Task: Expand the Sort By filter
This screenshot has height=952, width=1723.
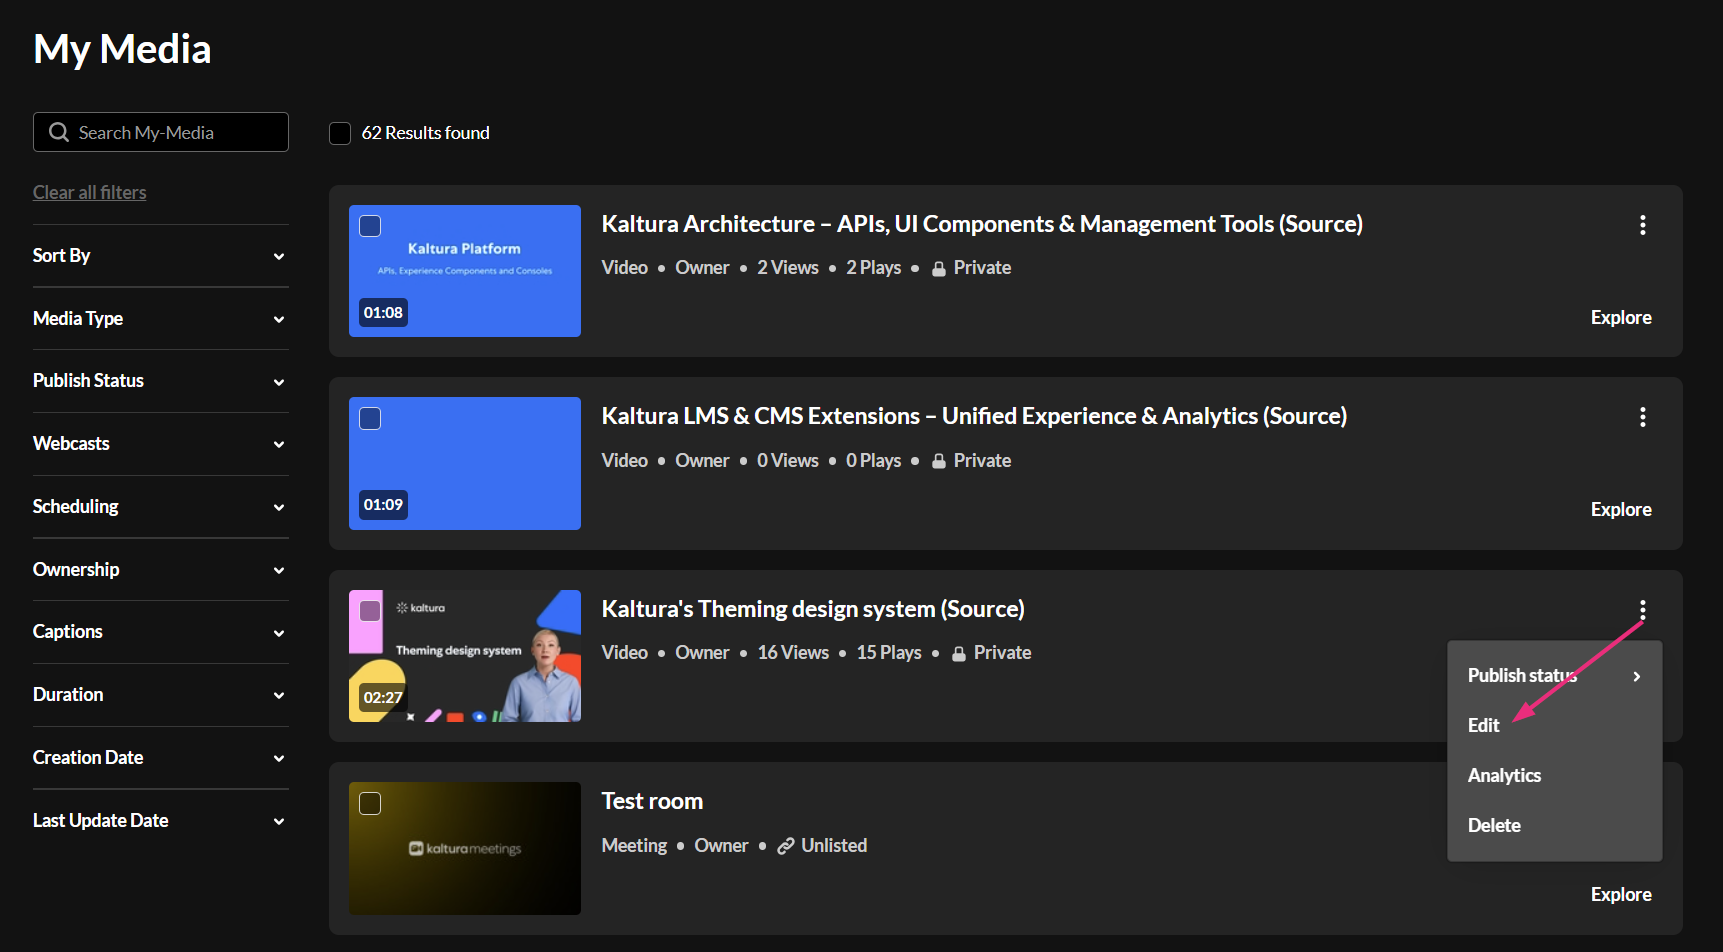Action: tap(161, 256)
